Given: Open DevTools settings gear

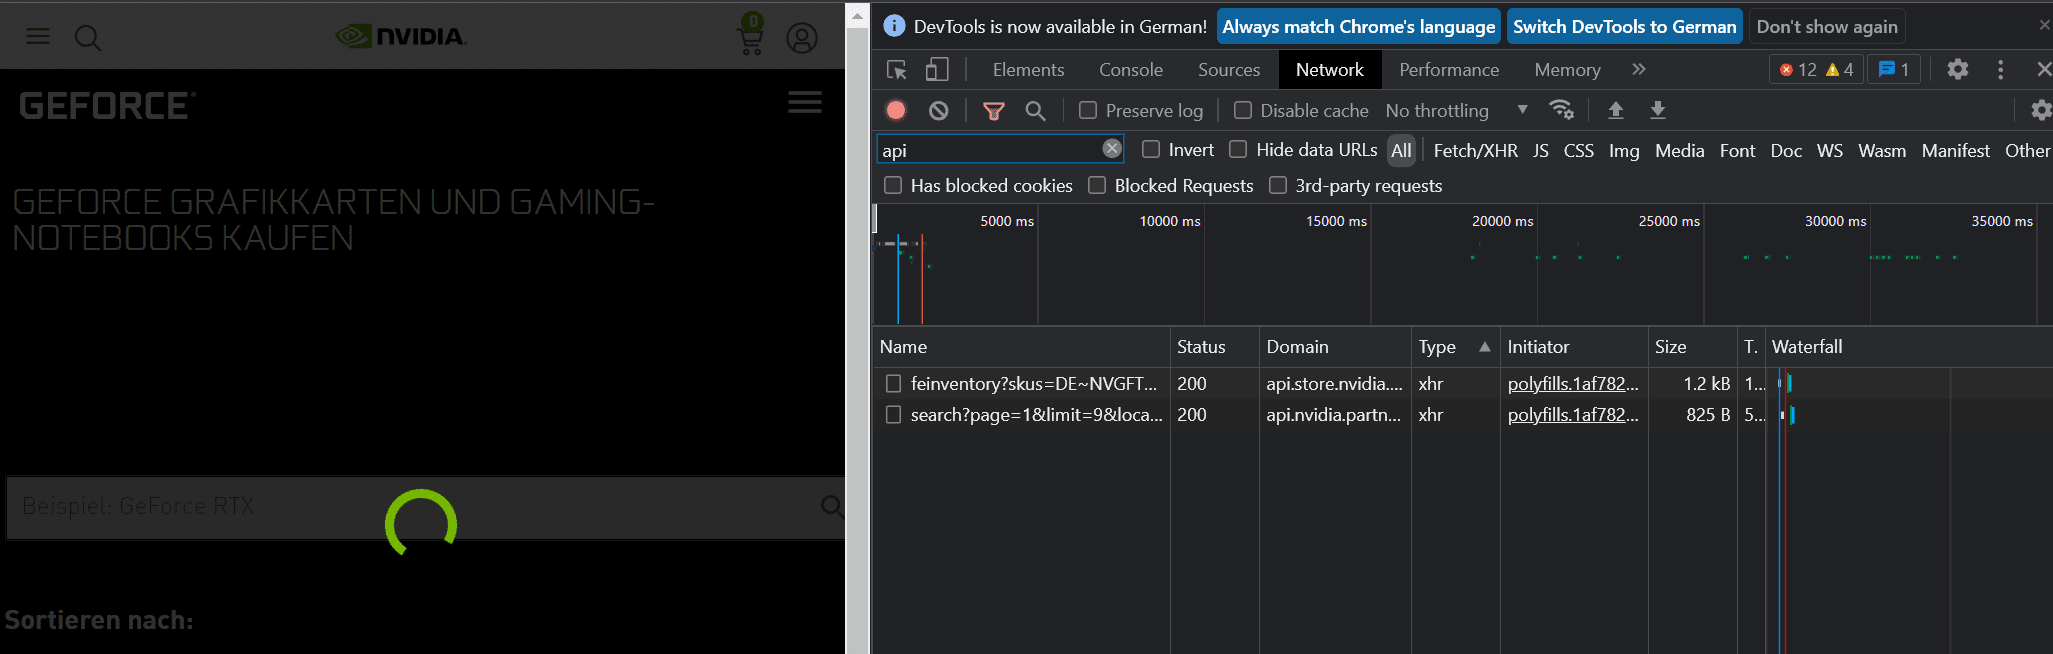Looking at the screenshot, I should tap(1958, 69).
